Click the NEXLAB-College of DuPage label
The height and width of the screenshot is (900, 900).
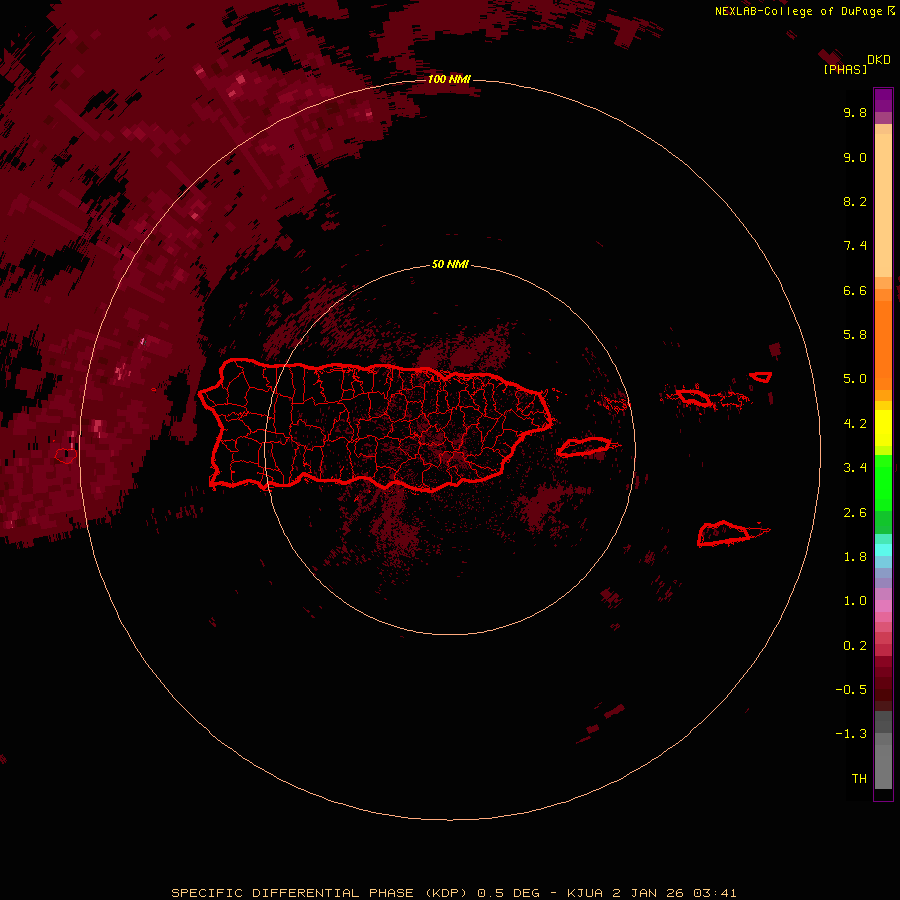804,11
